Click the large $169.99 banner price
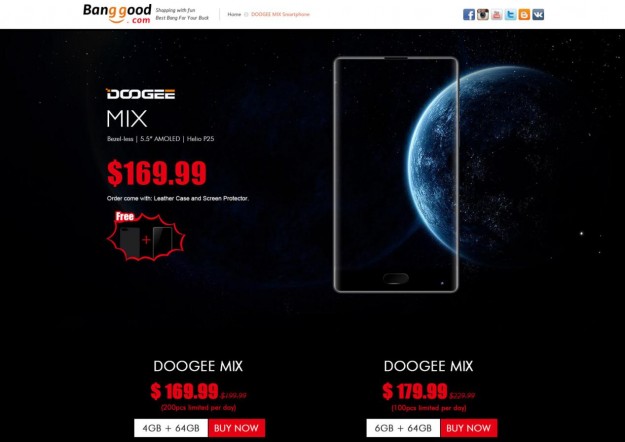Image resolution: width=625 pixels, height=442 pixels. [x=157, y=173]
